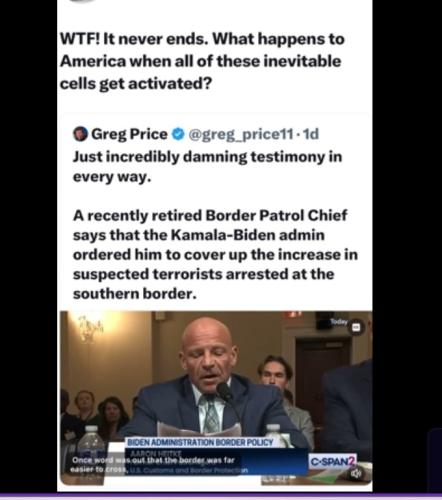Click the C-SPAN2 logo in the video
442x500 pixels.
click(333, 462)
